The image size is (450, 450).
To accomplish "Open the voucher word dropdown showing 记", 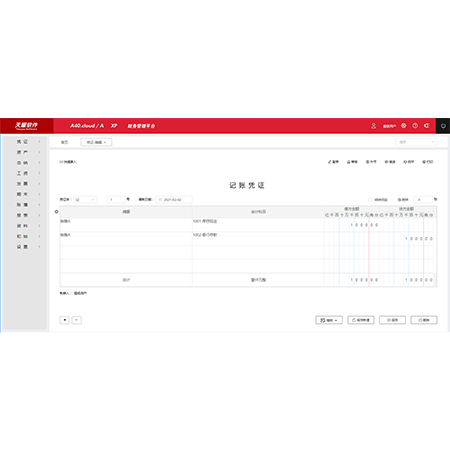I will tap(85, 200).
